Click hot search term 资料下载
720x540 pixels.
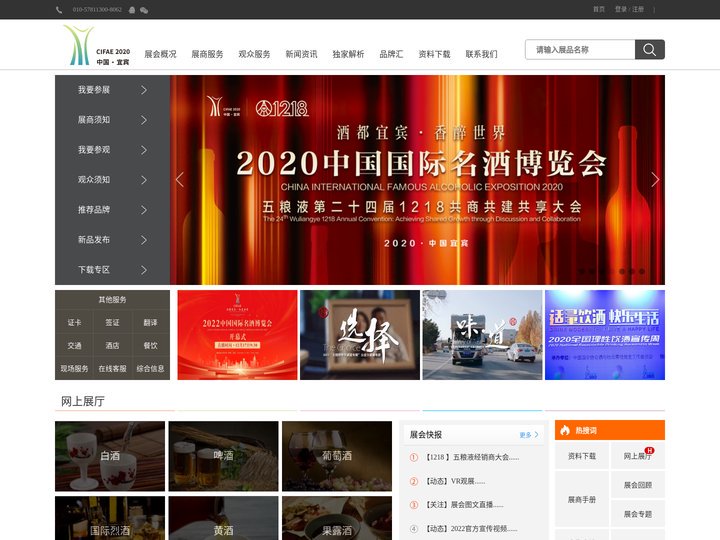[582, 456]
